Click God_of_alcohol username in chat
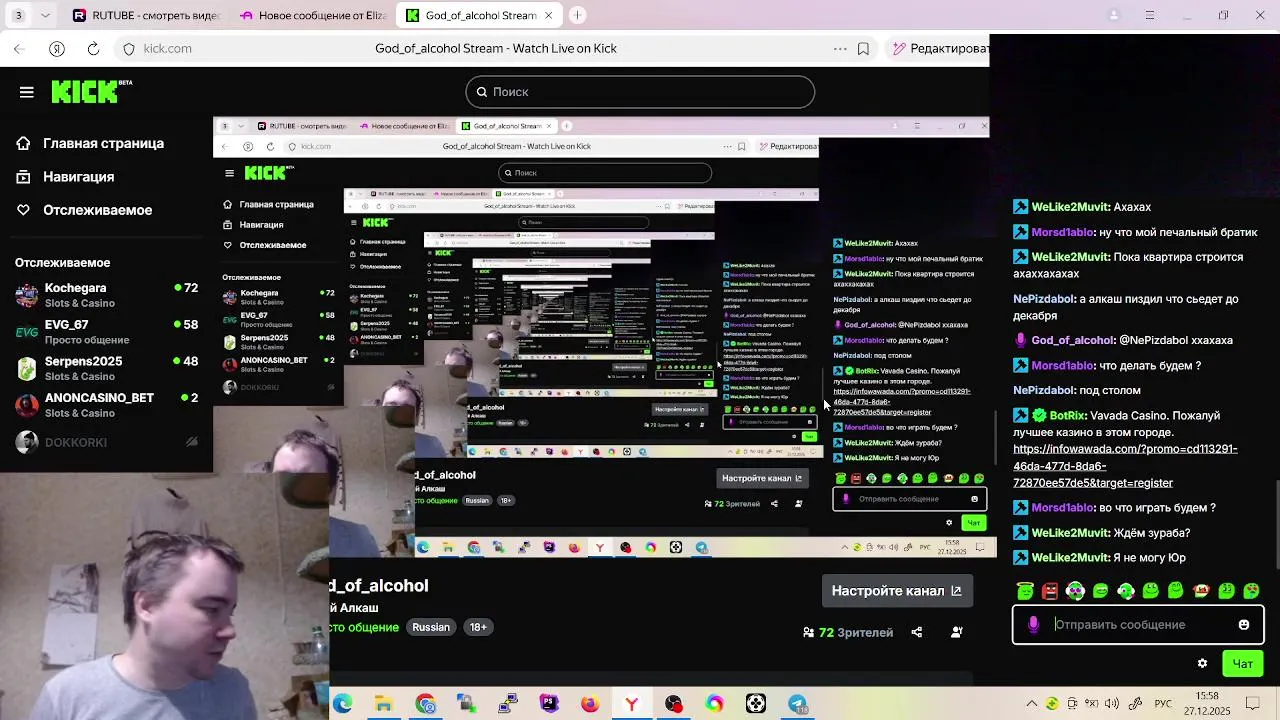 coord(1072,340)
